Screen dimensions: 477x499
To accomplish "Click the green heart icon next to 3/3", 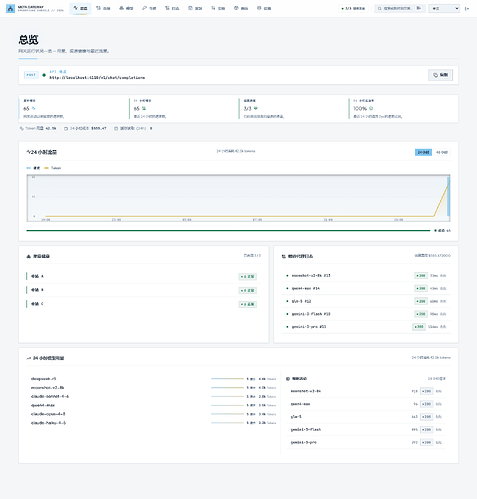I will tap(256, 108).
